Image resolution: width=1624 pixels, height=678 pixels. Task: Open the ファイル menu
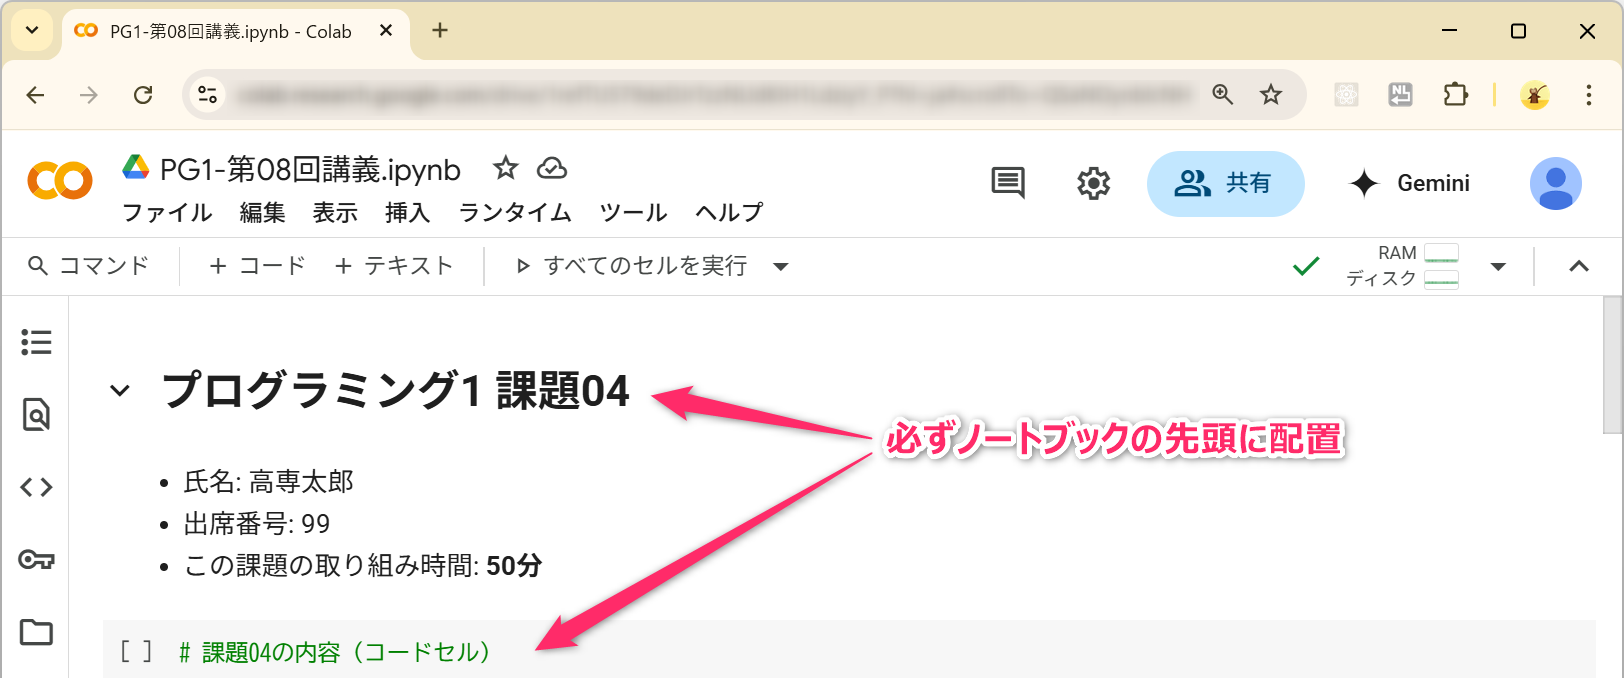point(167,212)
